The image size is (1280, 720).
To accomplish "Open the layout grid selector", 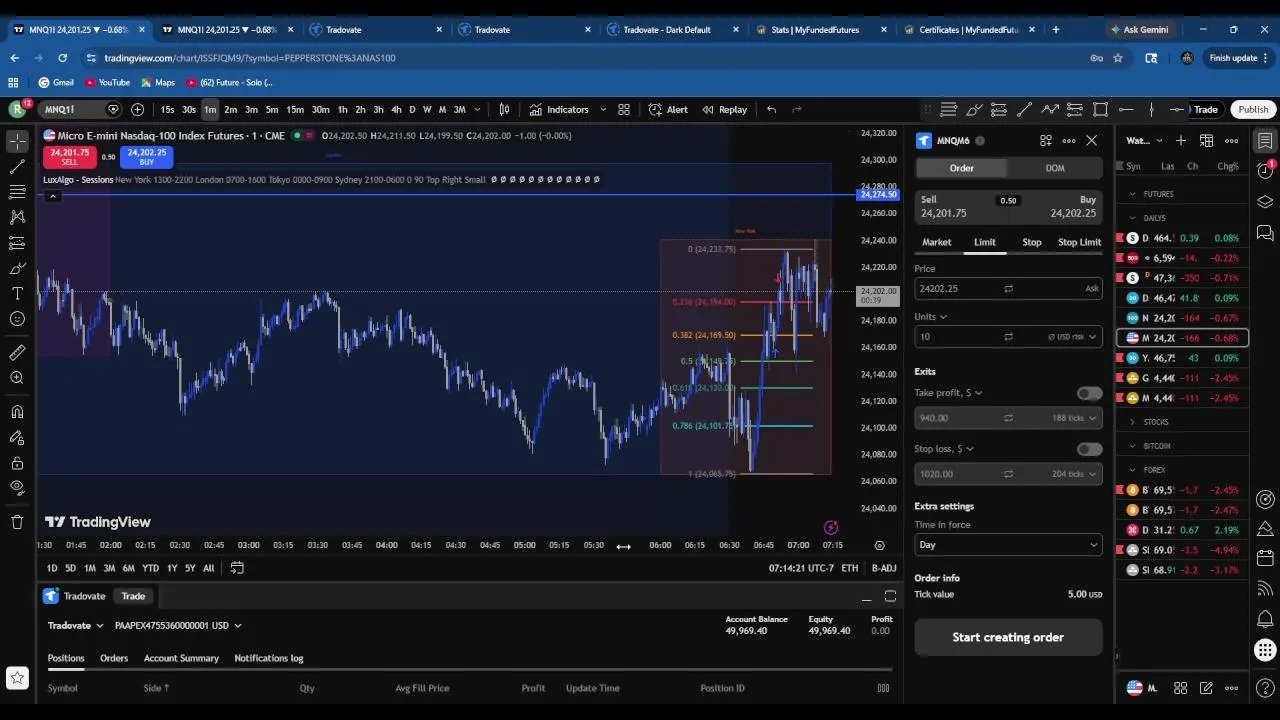I will click(624, 109).
